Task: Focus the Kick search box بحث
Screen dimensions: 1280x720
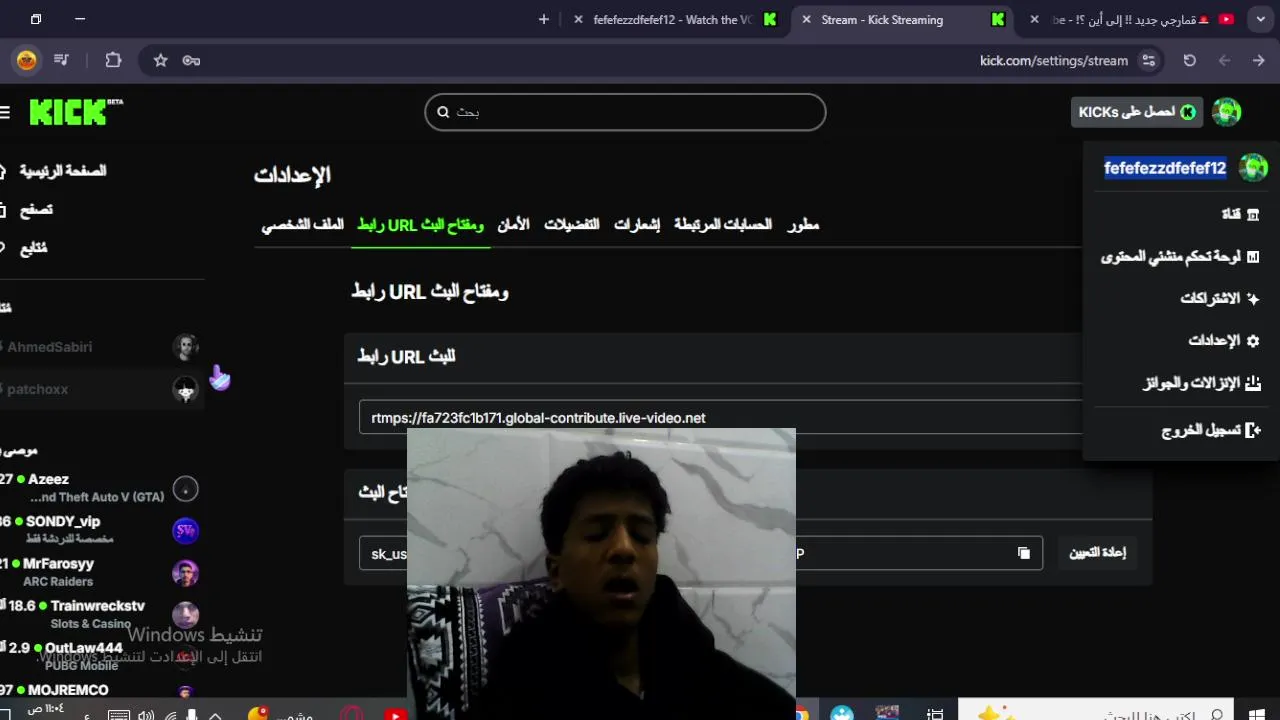Action: pyautogui.click(x=625, y=112)
